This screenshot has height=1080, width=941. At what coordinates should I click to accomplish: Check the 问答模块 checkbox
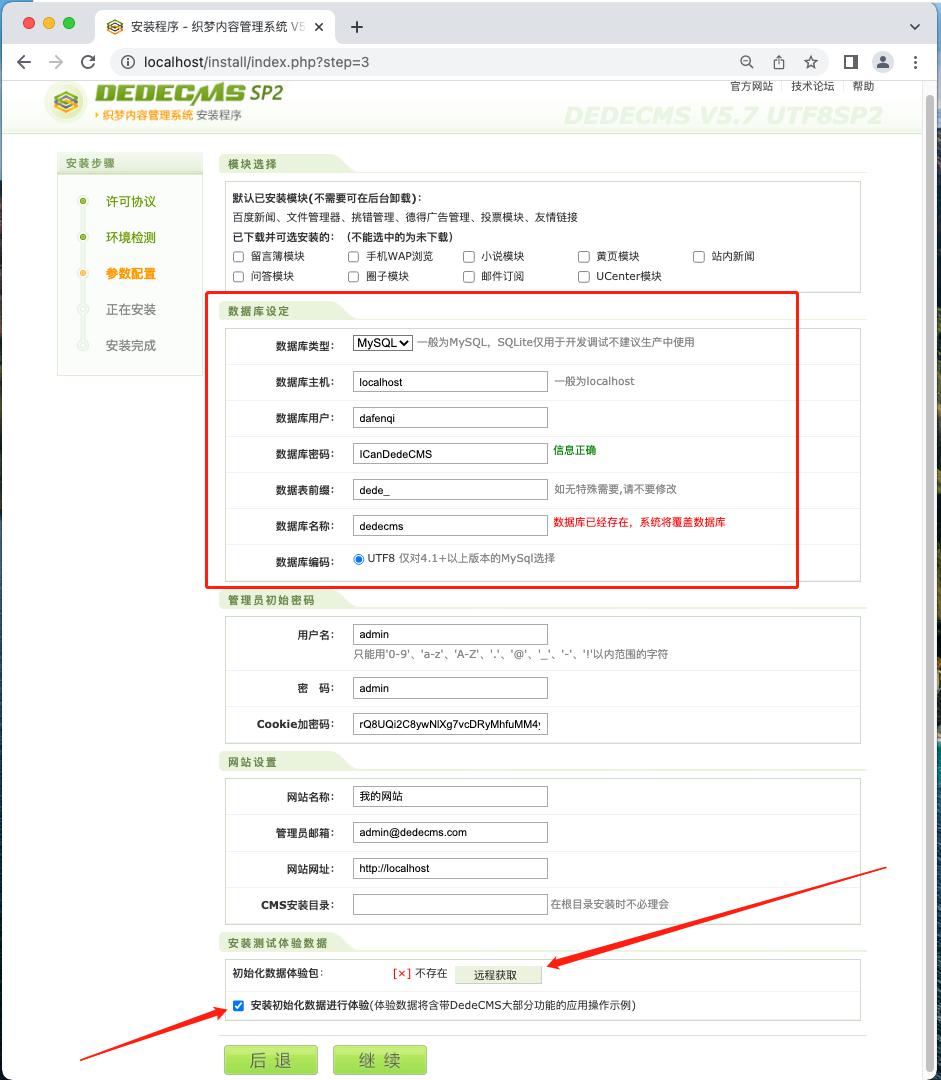(238, 276)
